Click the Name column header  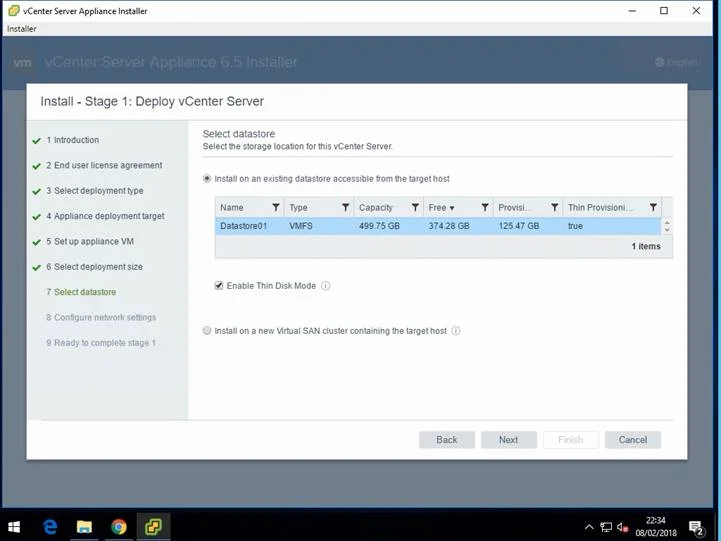click(x=232, y=207)
